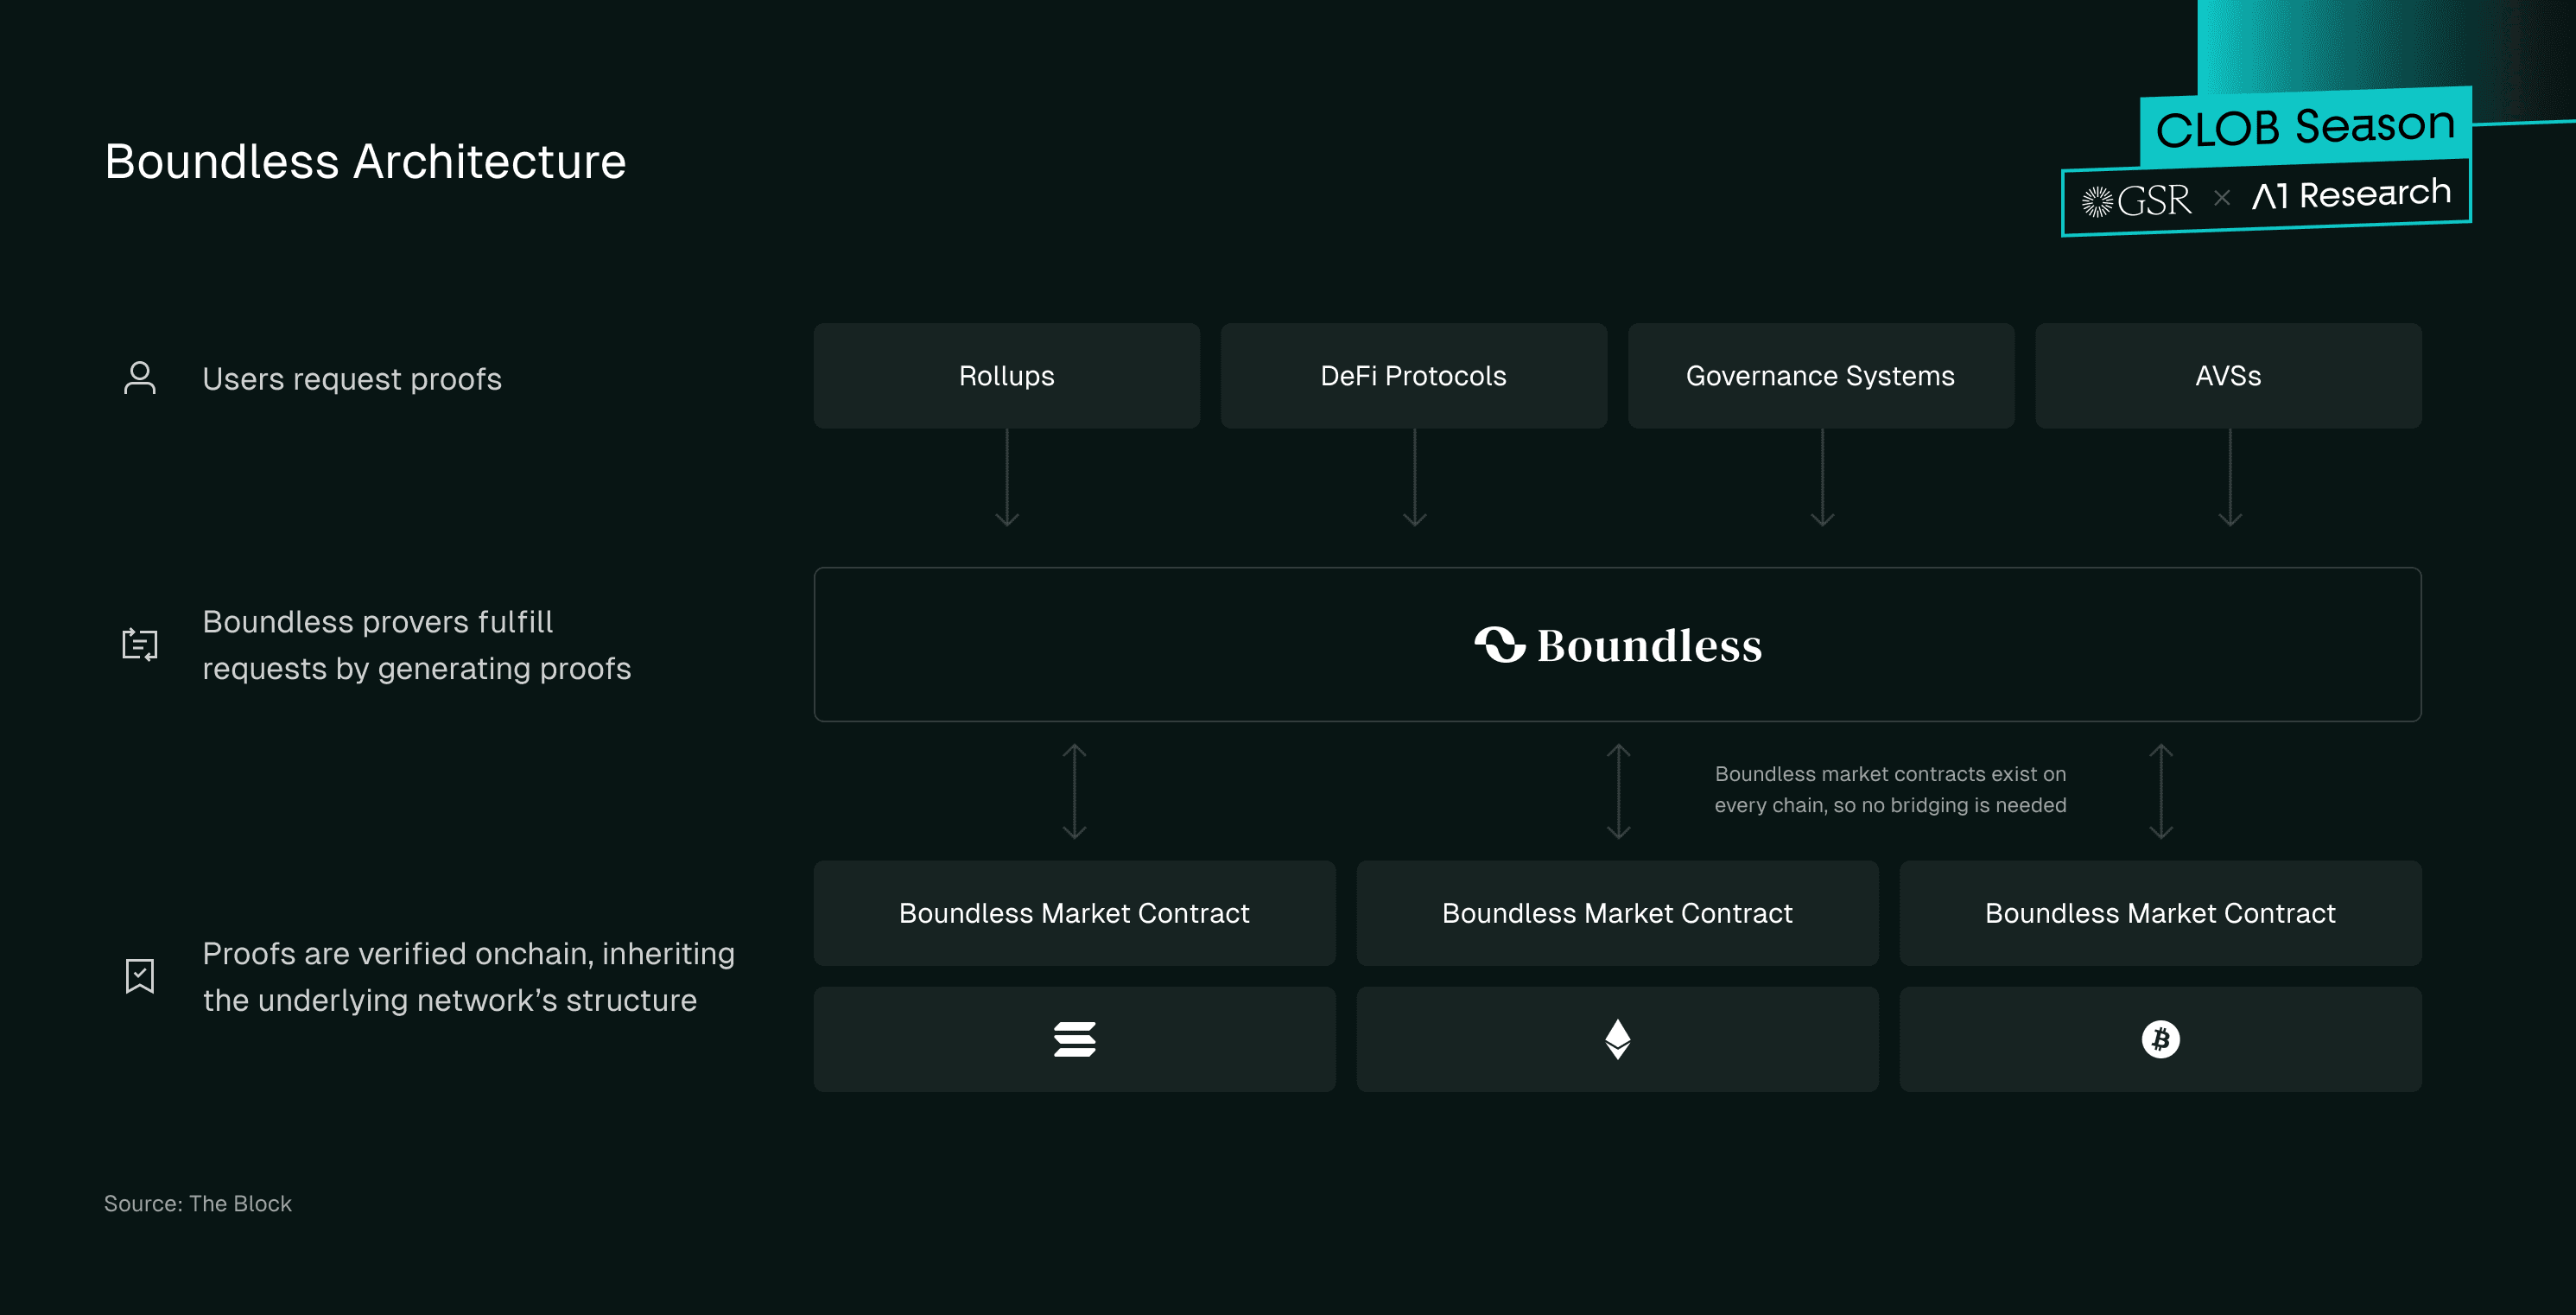
Task: Click the GSR sunburst logo
Action: pyautogui.click(x=2097, y=202)
